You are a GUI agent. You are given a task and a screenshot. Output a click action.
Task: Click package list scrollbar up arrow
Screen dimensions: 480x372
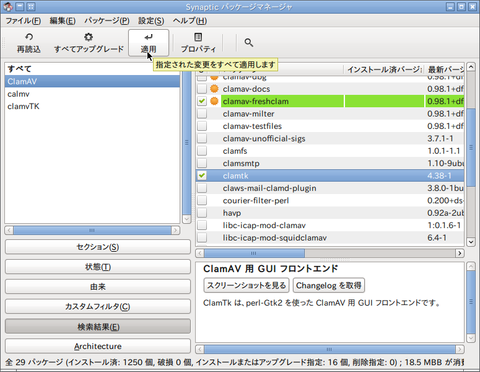[471, 67]
